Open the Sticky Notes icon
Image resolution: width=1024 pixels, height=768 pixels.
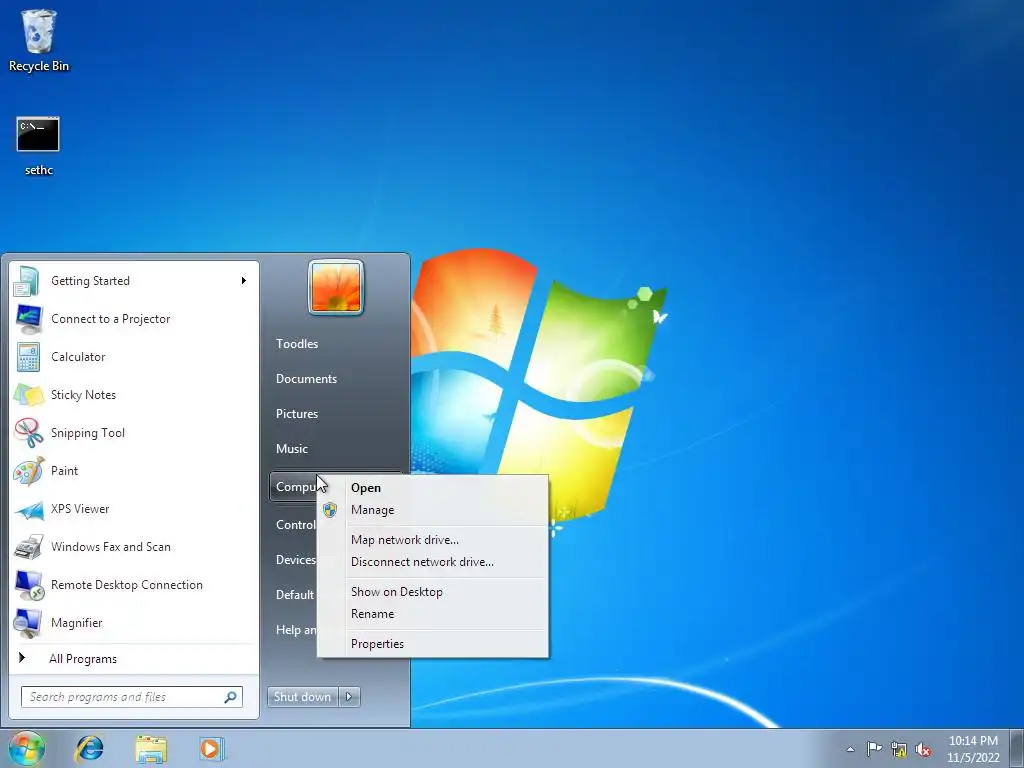pos(28,394)
